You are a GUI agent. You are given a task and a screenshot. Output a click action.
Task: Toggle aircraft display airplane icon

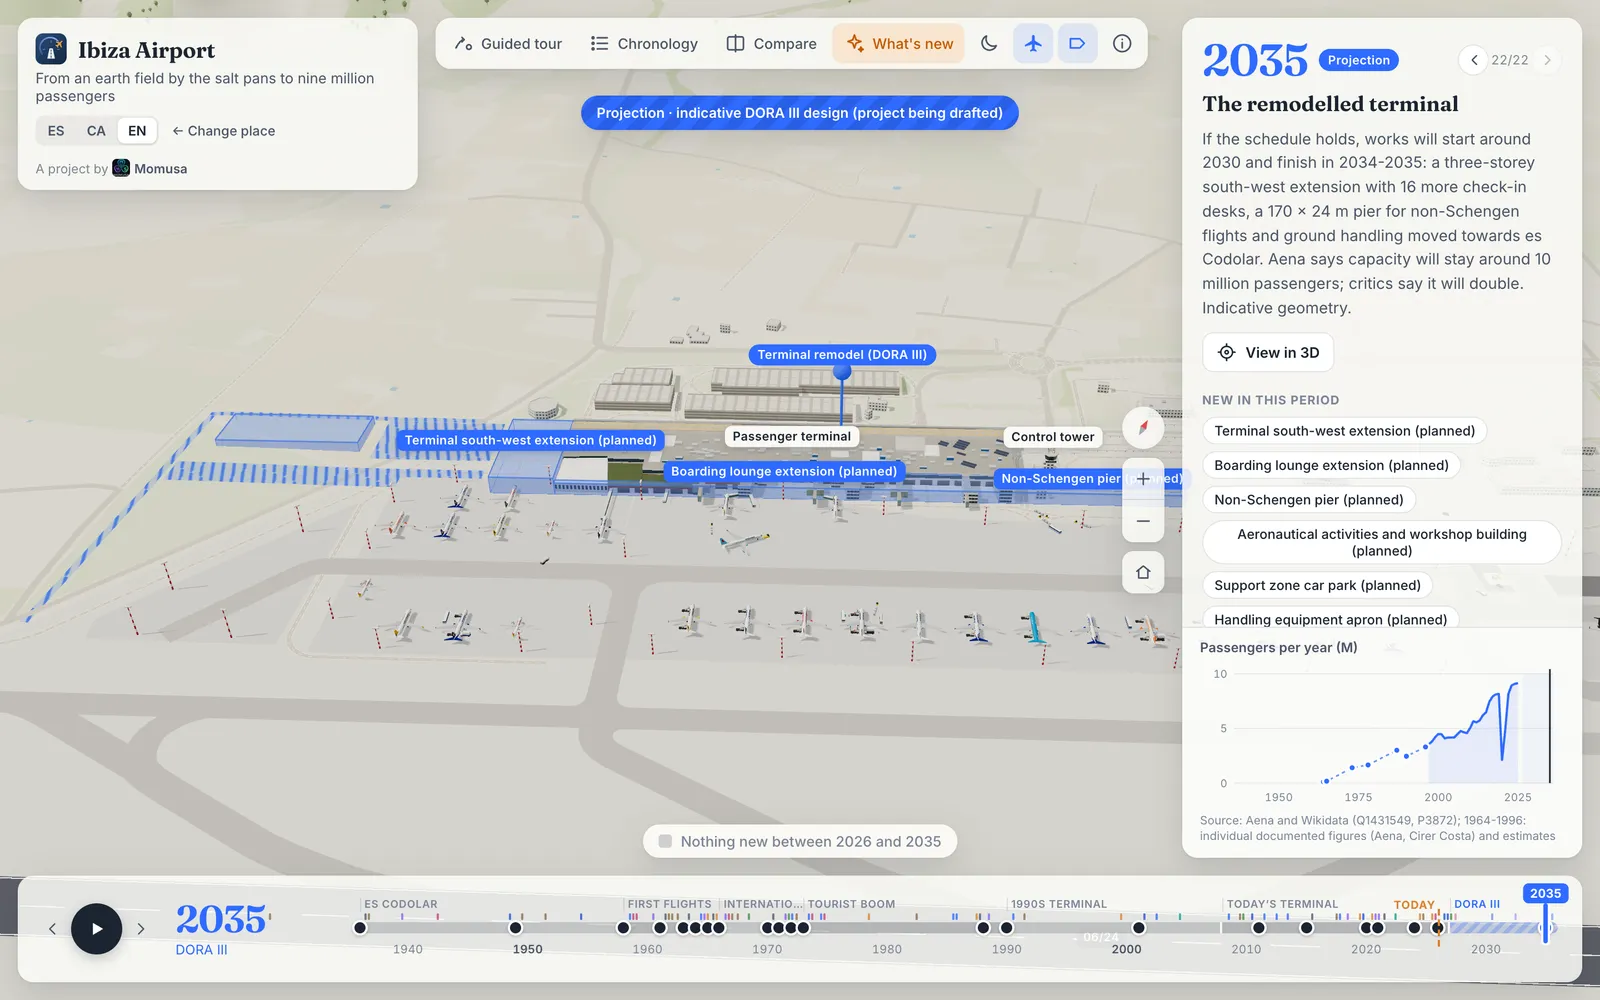tap(1033, 44)
